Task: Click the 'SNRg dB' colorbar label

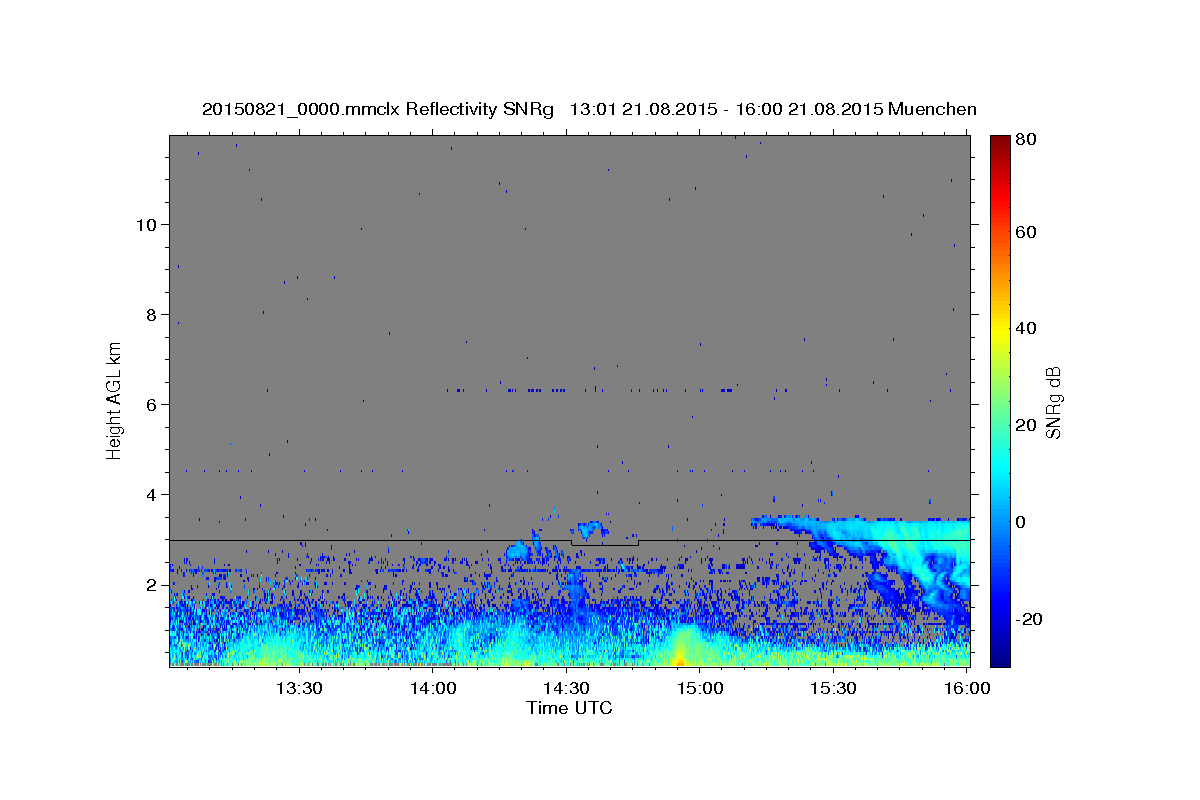Action: [1053, 402]
